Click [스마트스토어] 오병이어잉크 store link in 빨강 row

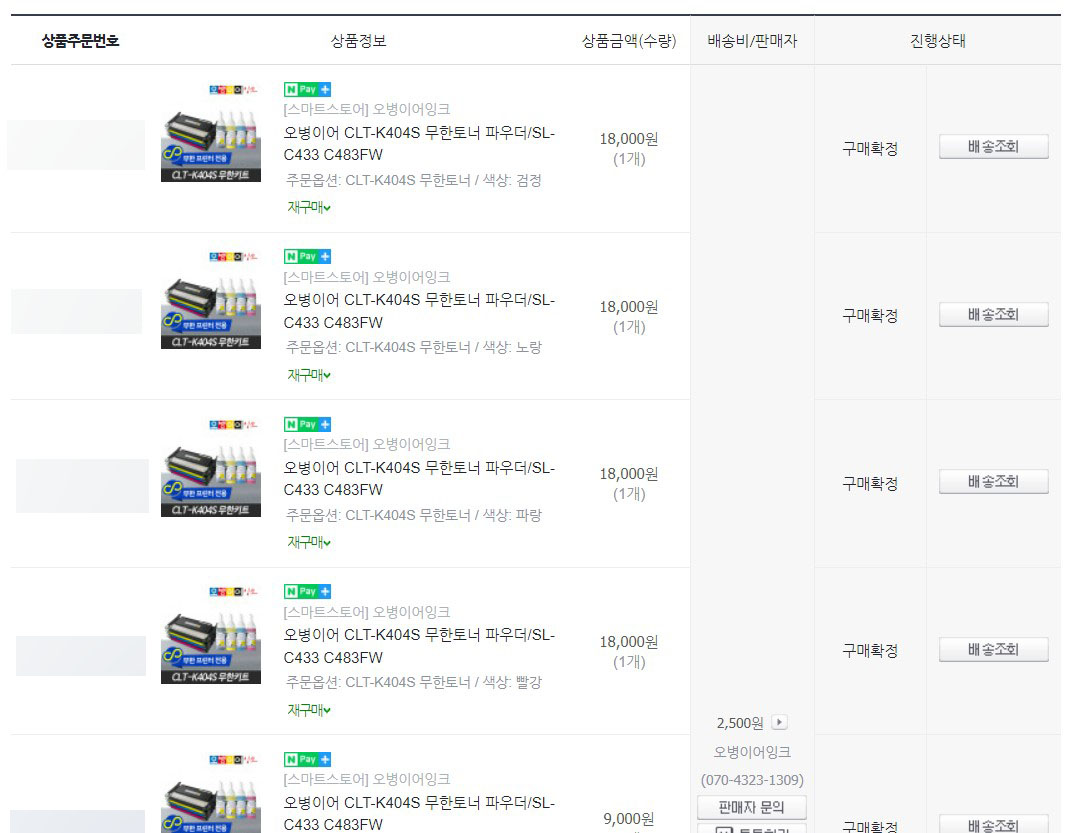(366, 611)
